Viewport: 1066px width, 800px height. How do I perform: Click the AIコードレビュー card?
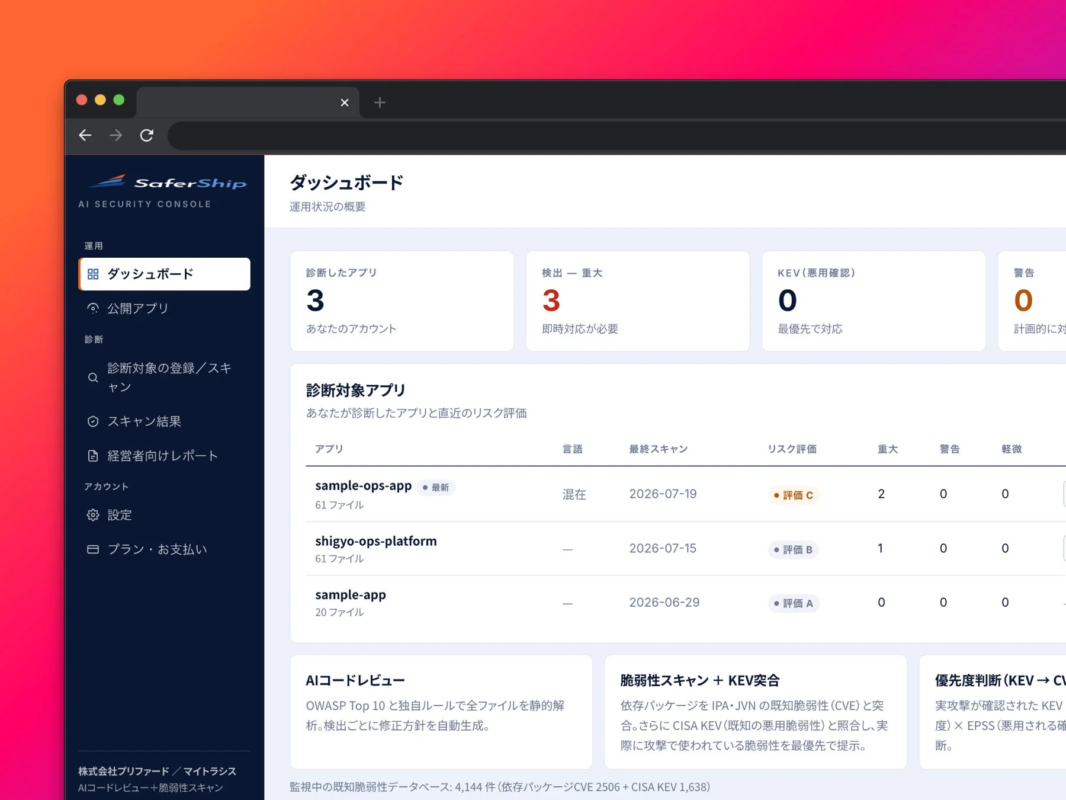[x=441, y=712]
